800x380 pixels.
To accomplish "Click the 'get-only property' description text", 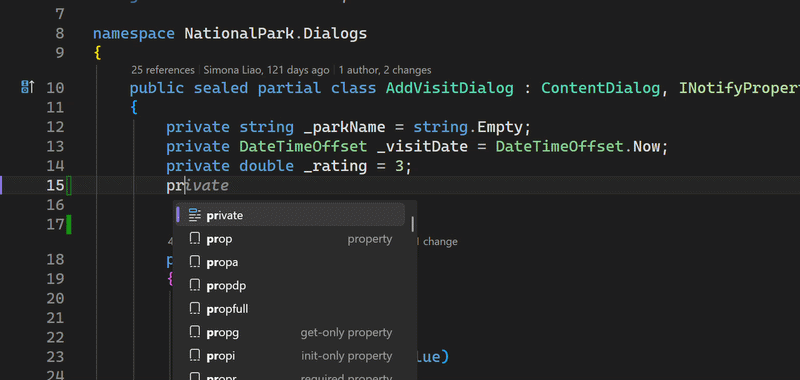I will point(346,333).
